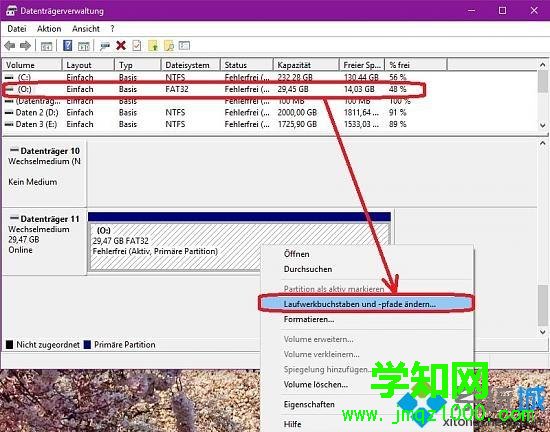Sort by the Kapazität column header
The image size is (550, 432).
pyautogui.click(x=306, y=65)
